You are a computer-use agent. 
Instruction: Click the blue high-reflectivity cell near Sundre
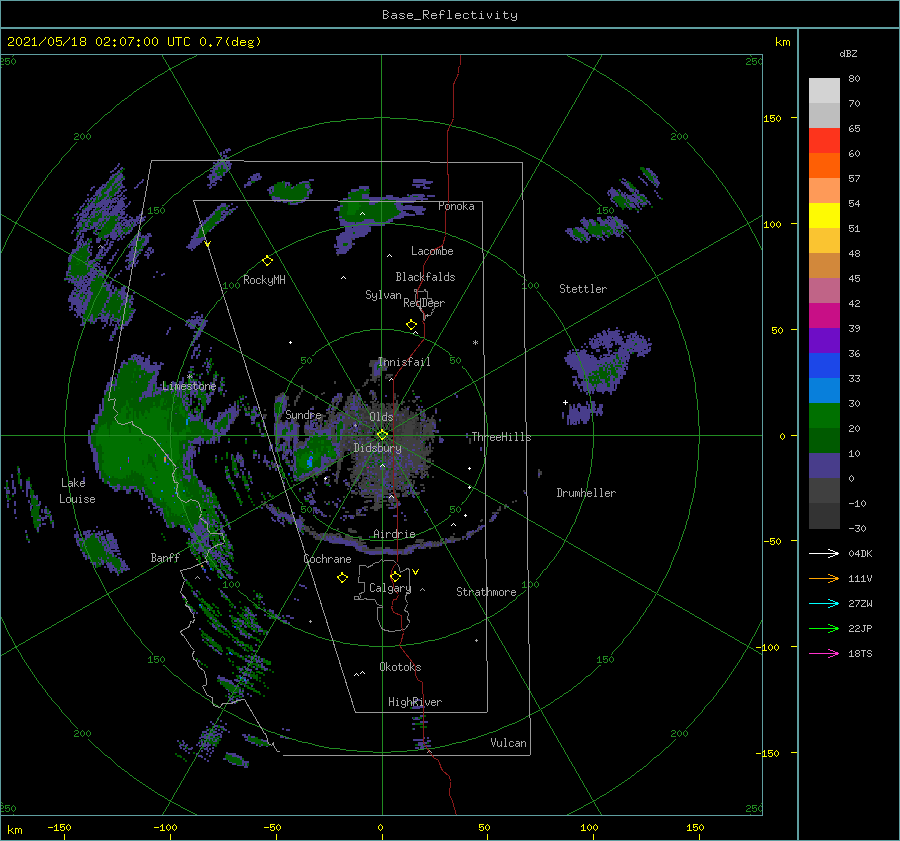(310, 461)
